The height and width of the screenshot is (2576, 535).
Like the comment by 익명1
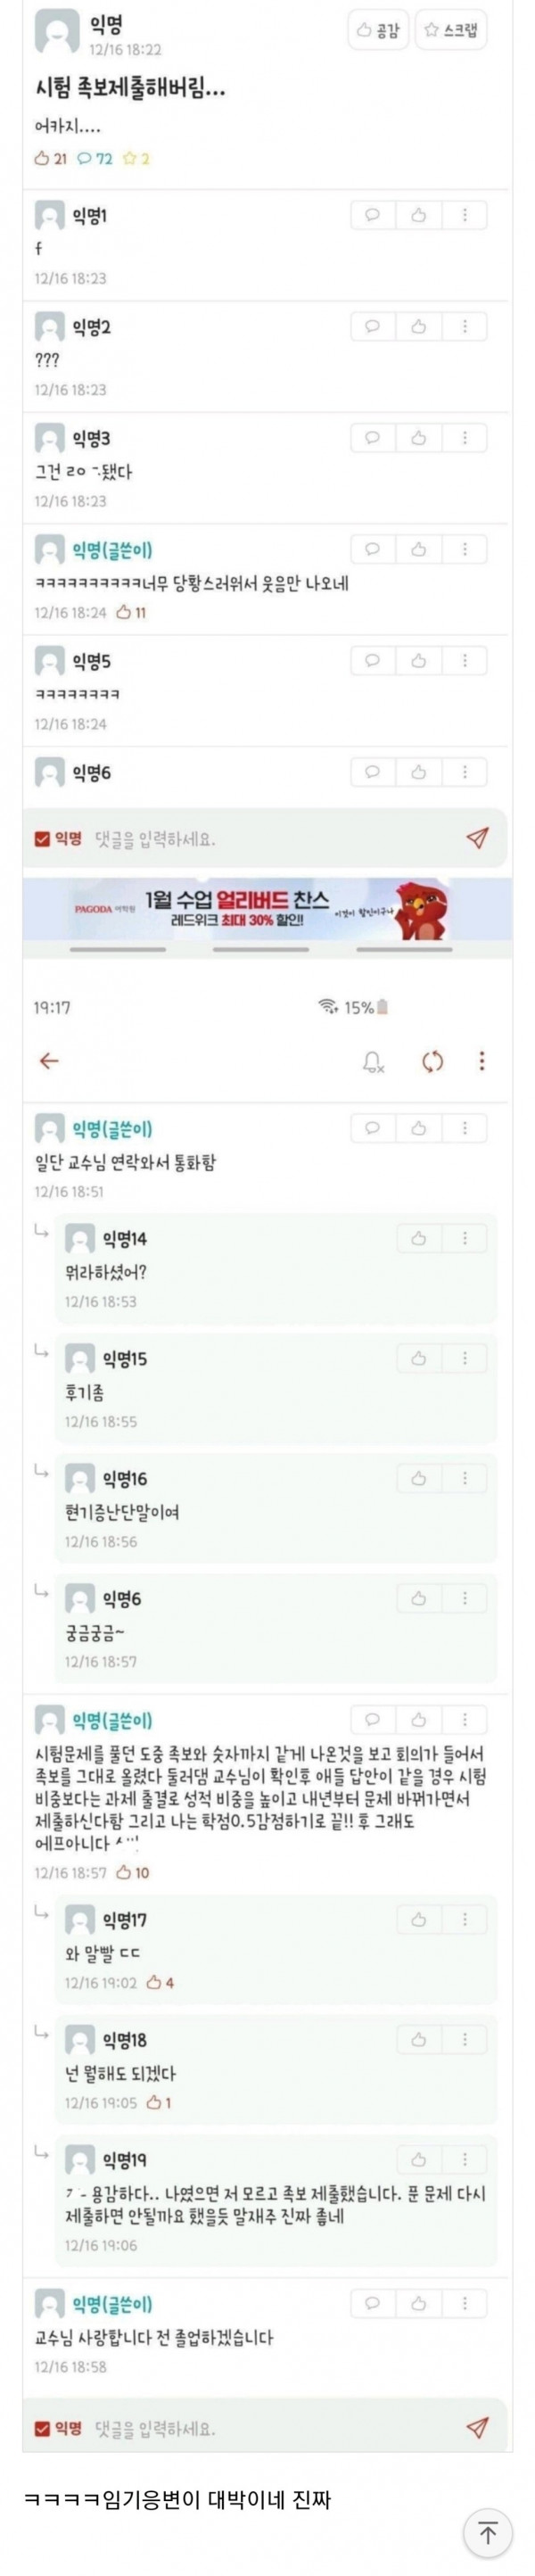coord(419,215)
